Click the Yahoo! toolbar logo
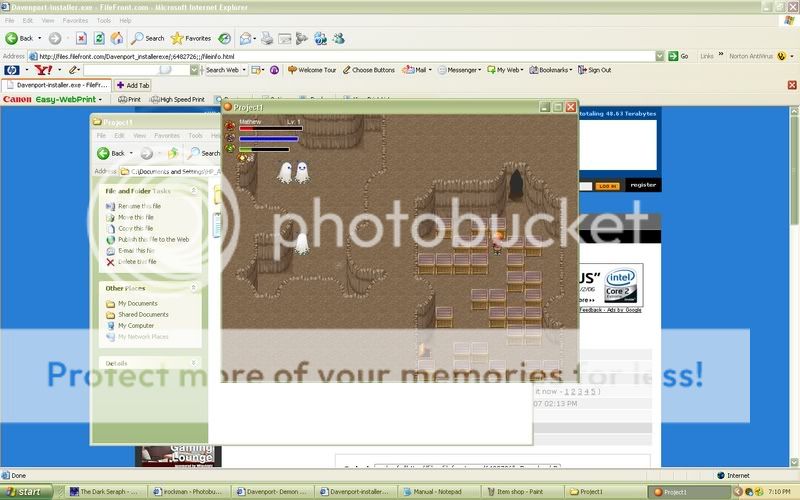The height and width of the screenshot is (500, 800). coord(43,70)
